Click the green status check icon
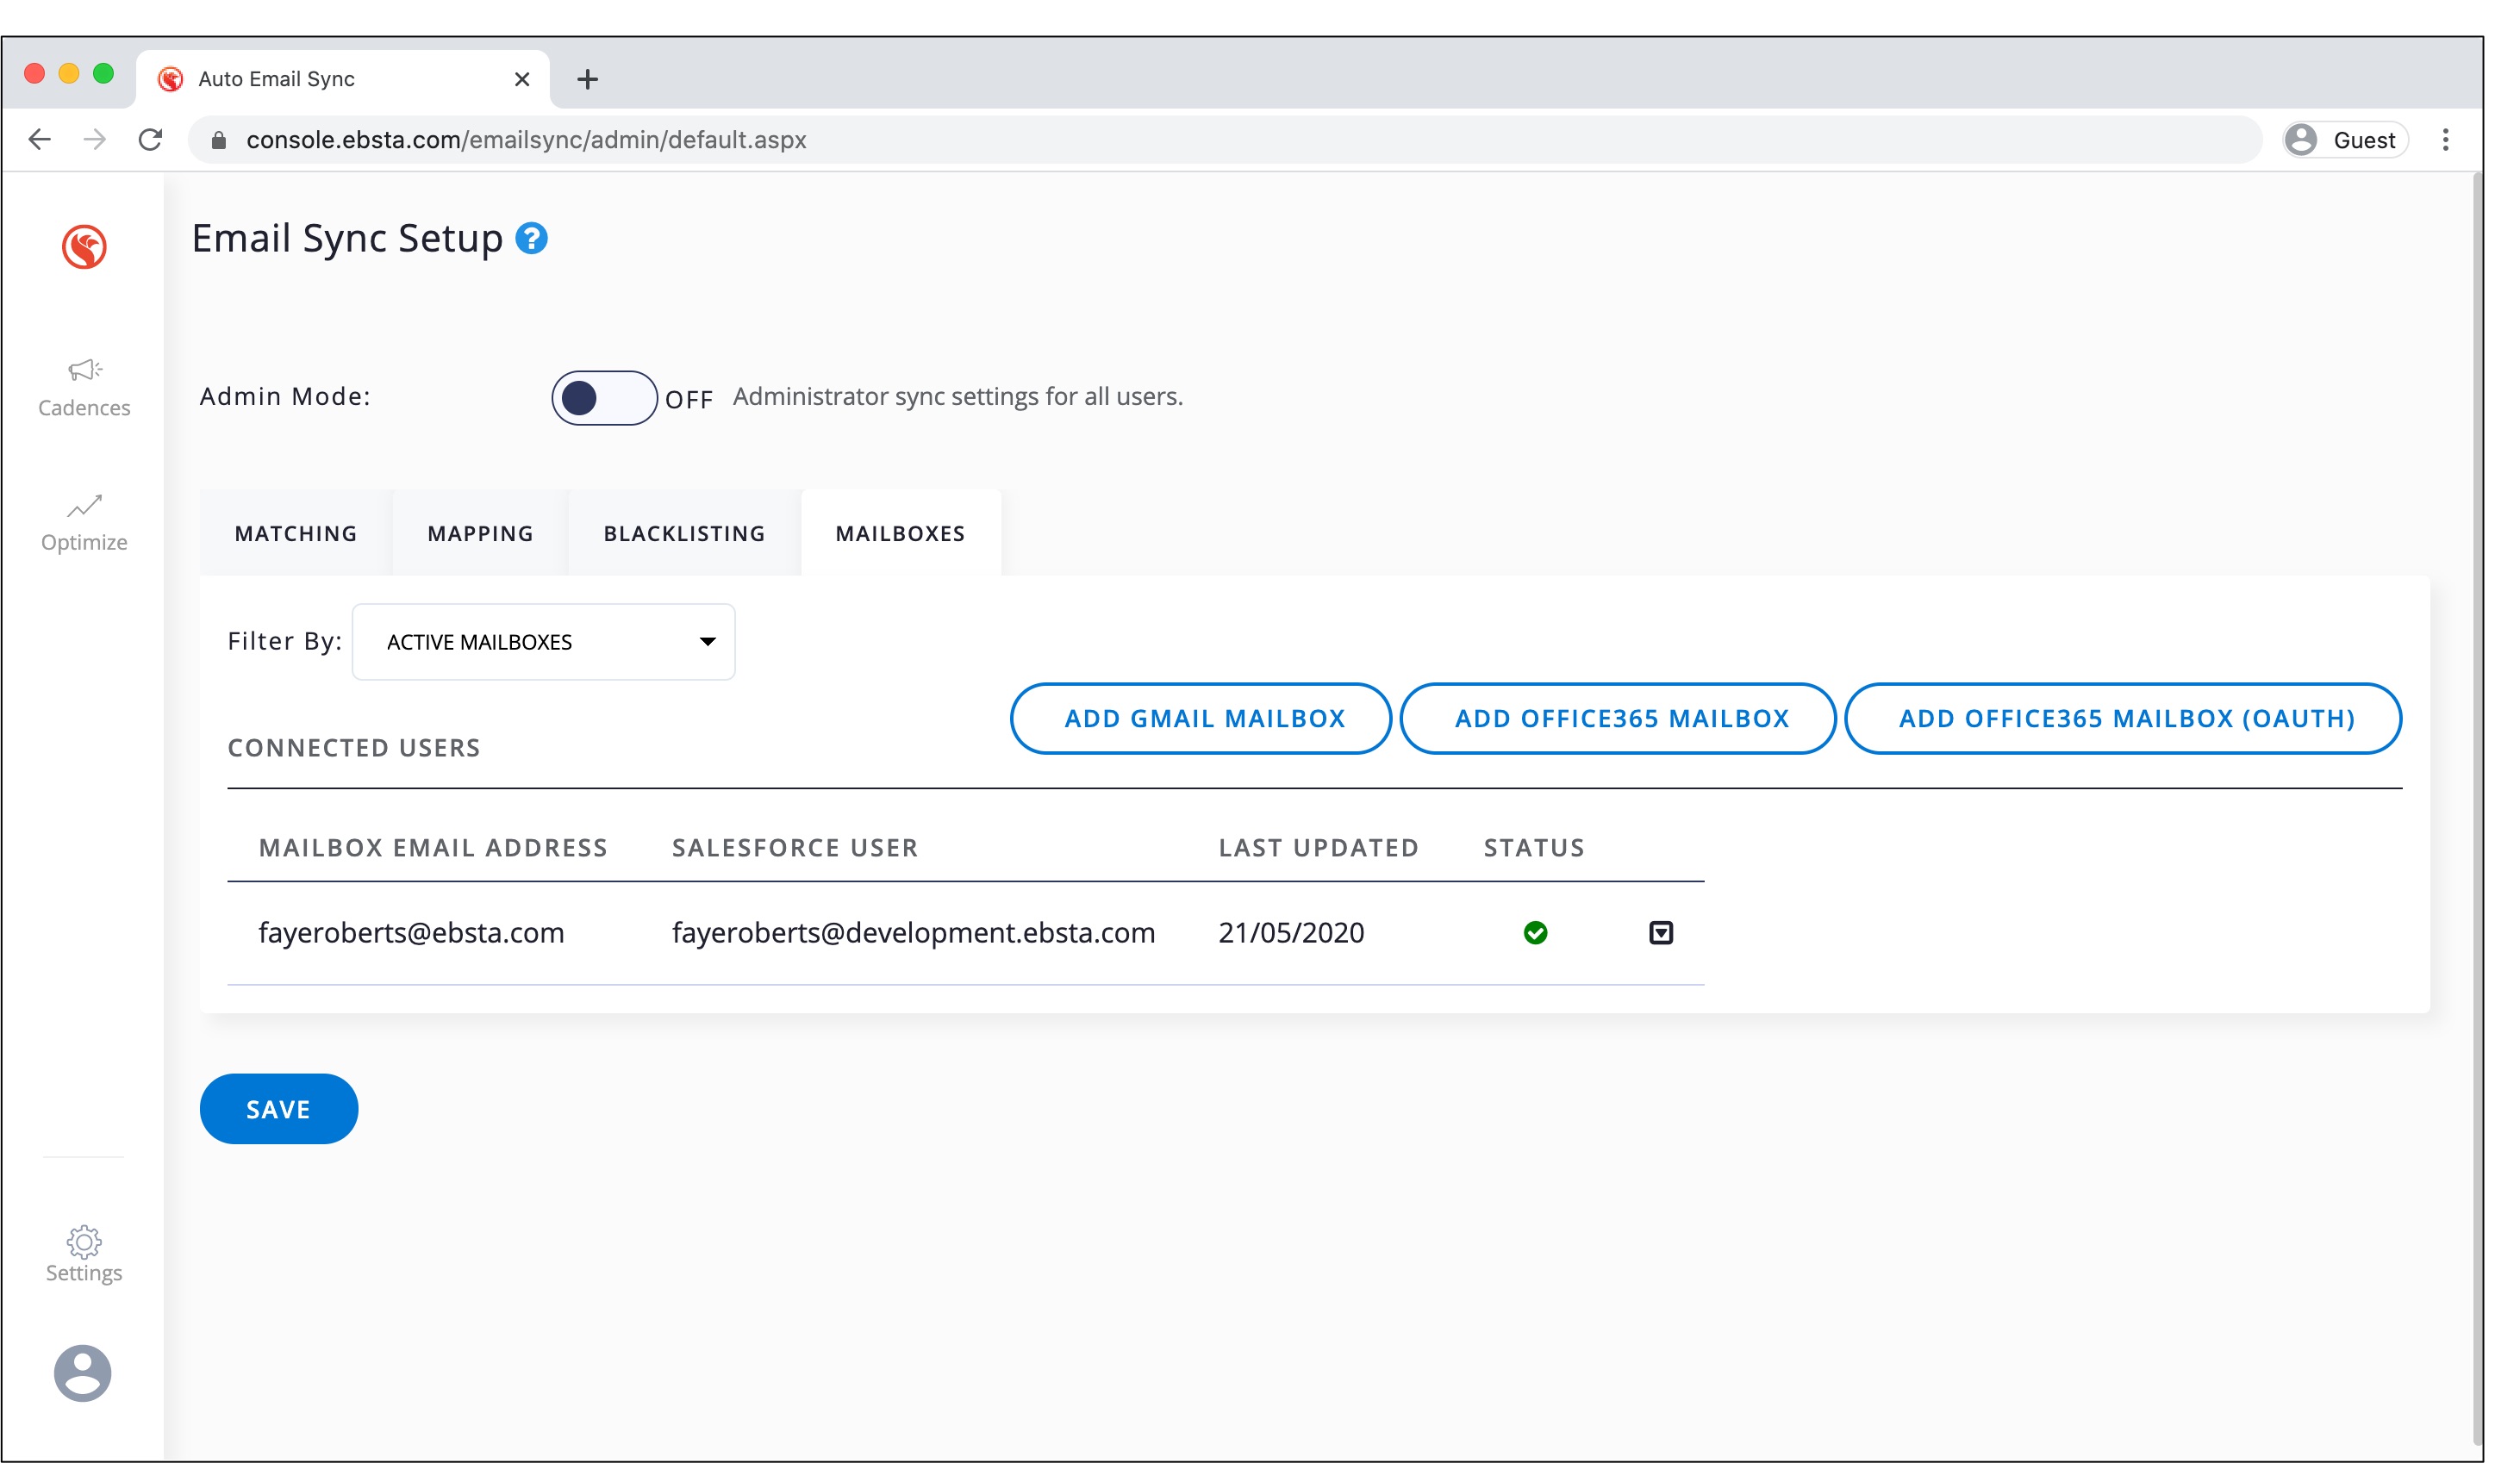The height and width of the screenshot is (1463, 2520). coord(1535,932)
